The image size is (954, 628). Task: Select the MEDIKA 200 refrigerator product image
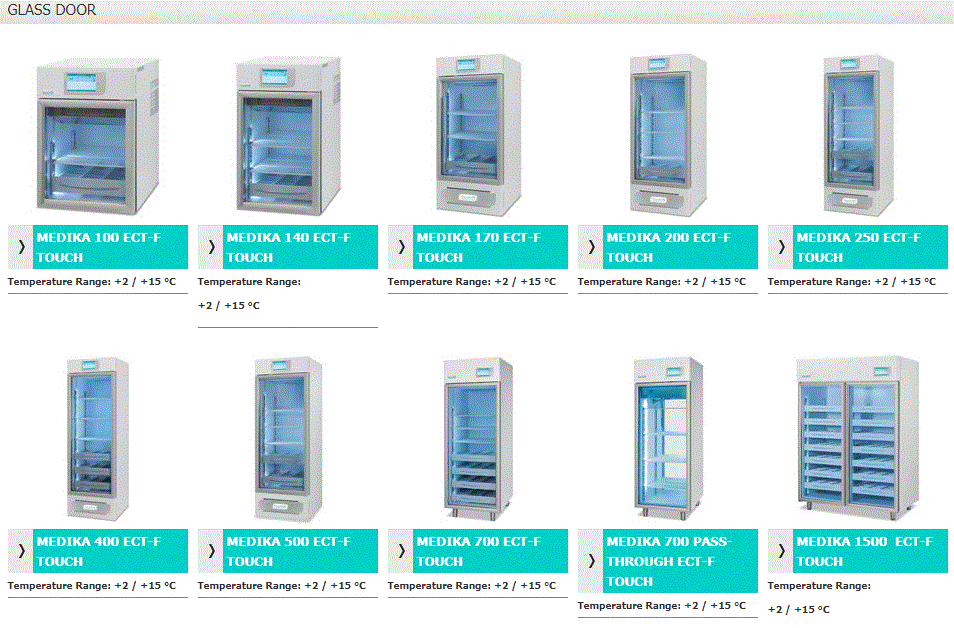tap(668, 135)
